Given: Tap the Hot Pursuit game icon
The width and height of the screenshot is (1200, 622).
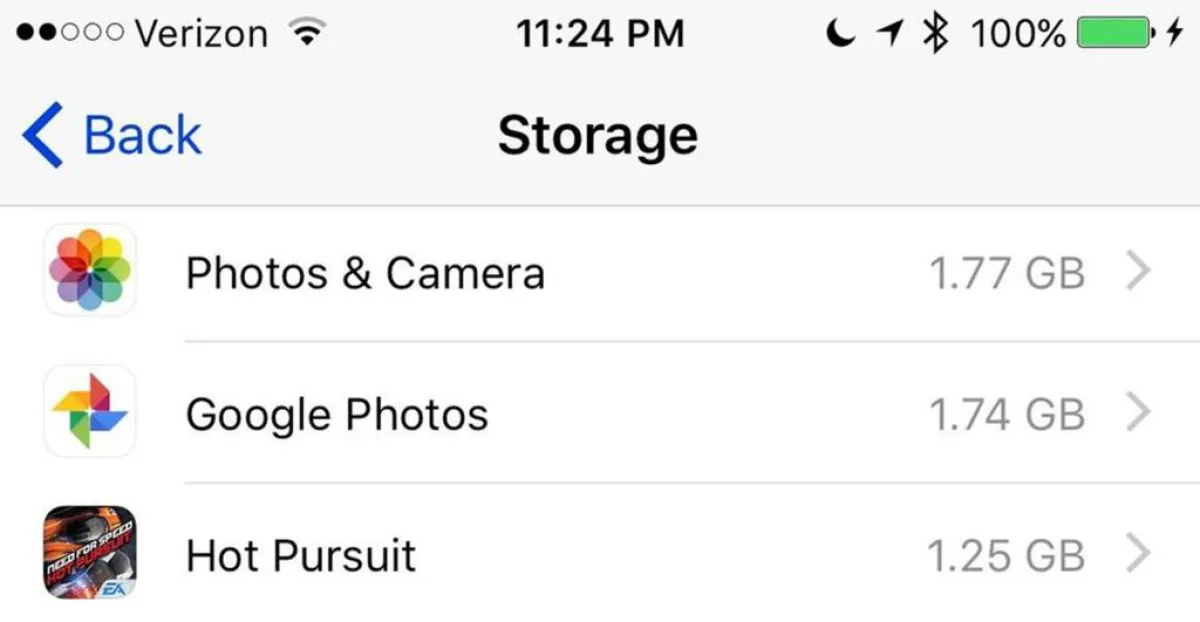Looking at the screenshot, I should (x=90, y=553).
